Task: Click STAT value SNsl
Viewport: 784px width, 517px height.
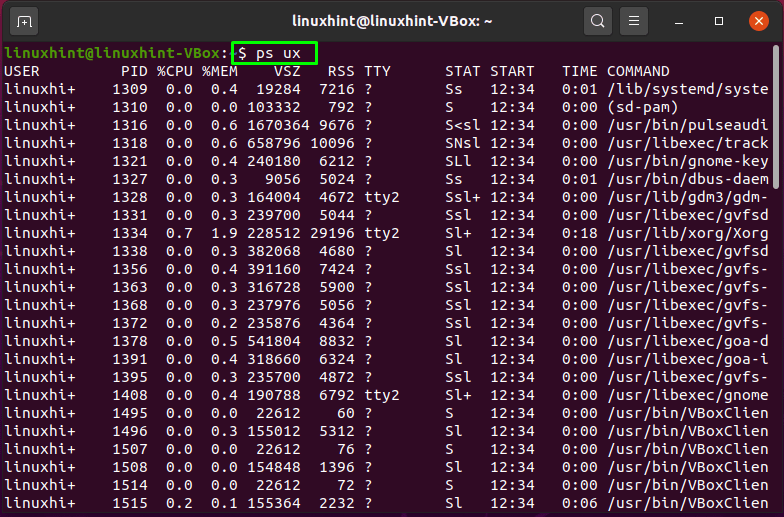Action: 462,144
